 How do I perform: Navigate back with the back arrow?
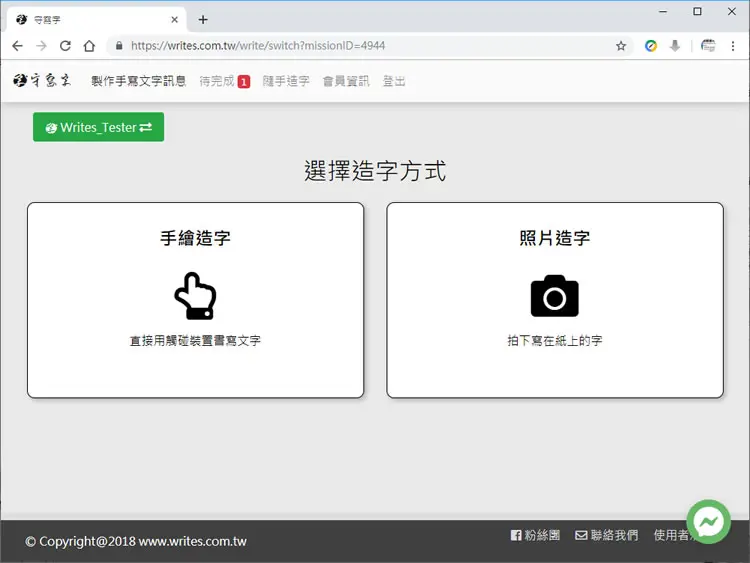point(17,46)
